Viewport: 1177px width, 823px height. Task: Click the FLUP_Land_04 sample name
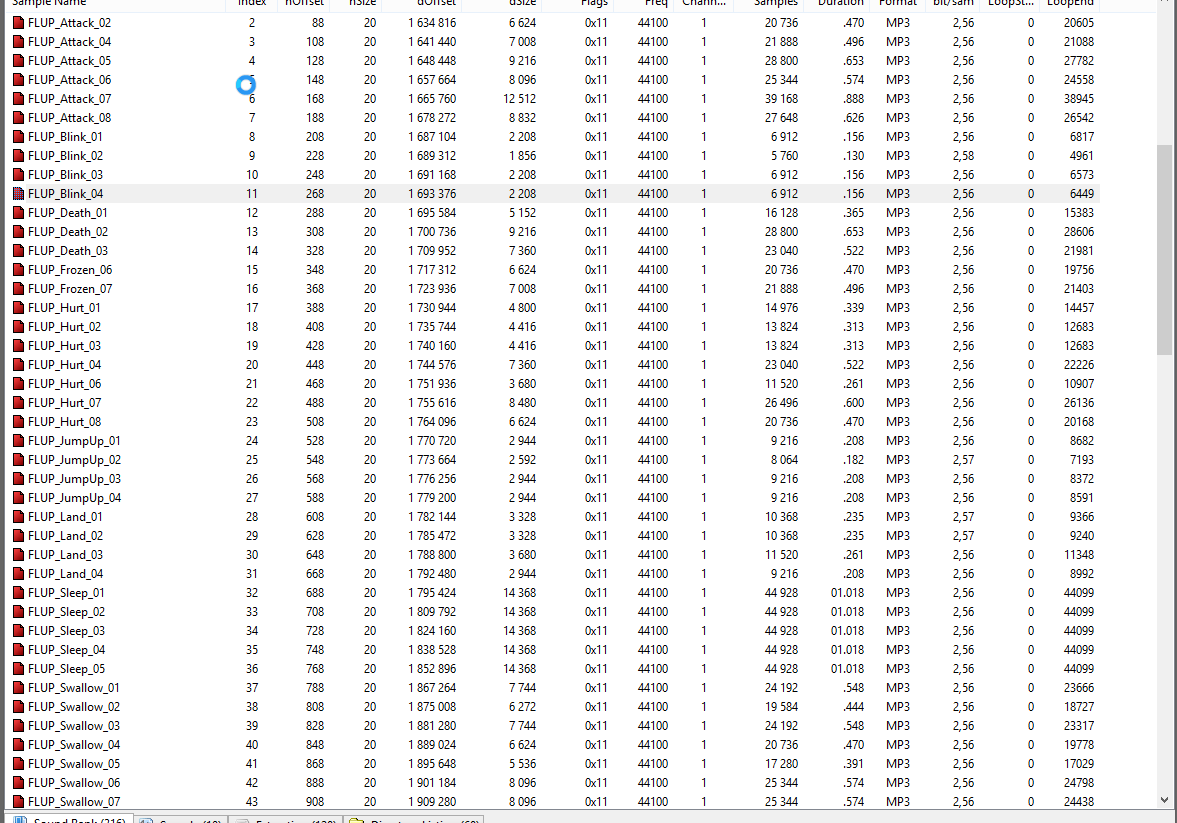[x=65, y=574]
